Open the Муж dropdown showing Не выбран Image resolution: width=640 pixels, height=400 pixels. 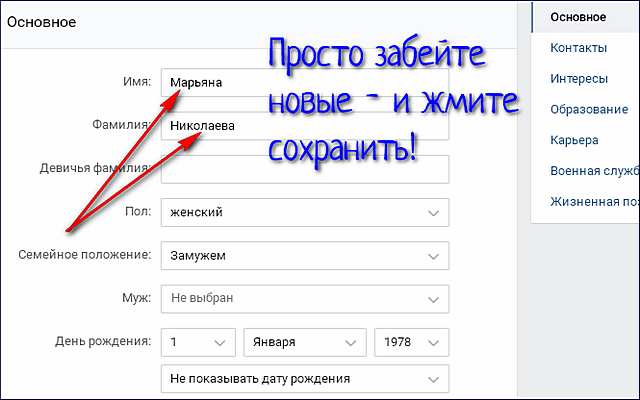point(304,299)
